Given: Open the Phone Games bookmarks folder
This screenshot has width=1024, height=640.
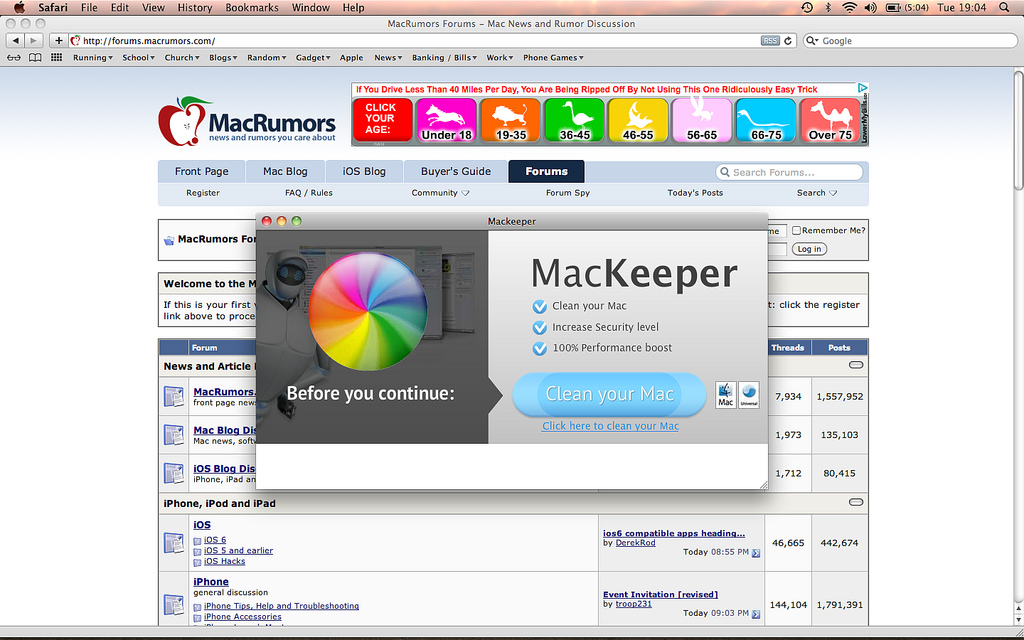Looking at the screenshot, I should click(x=553, y=57).
